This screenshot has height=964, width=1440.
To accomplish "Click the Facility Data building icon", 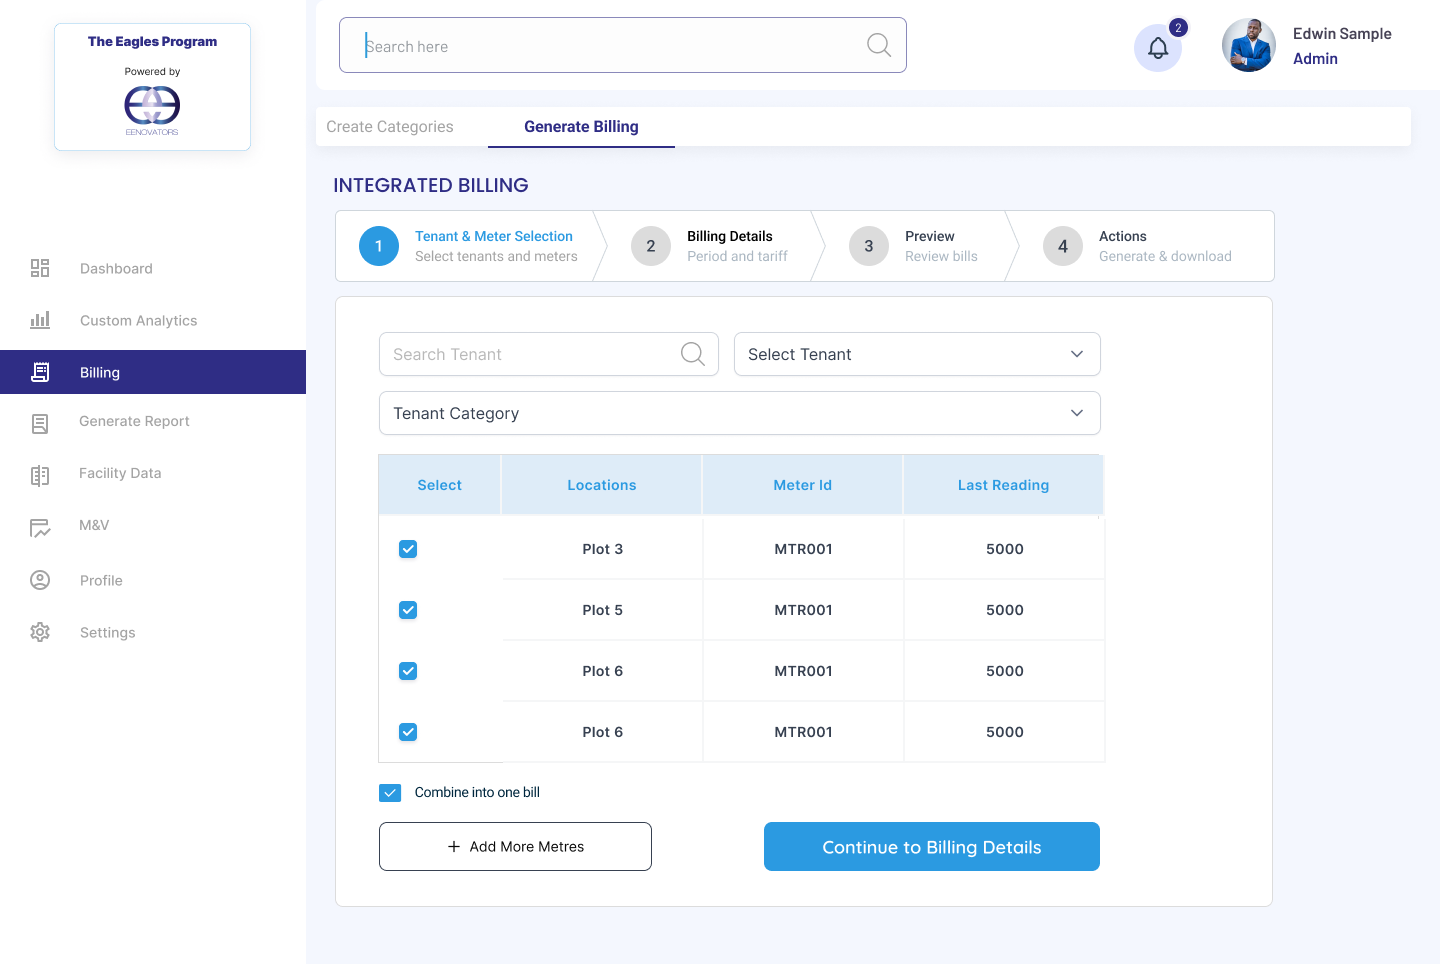I will [x=40, y=476].
